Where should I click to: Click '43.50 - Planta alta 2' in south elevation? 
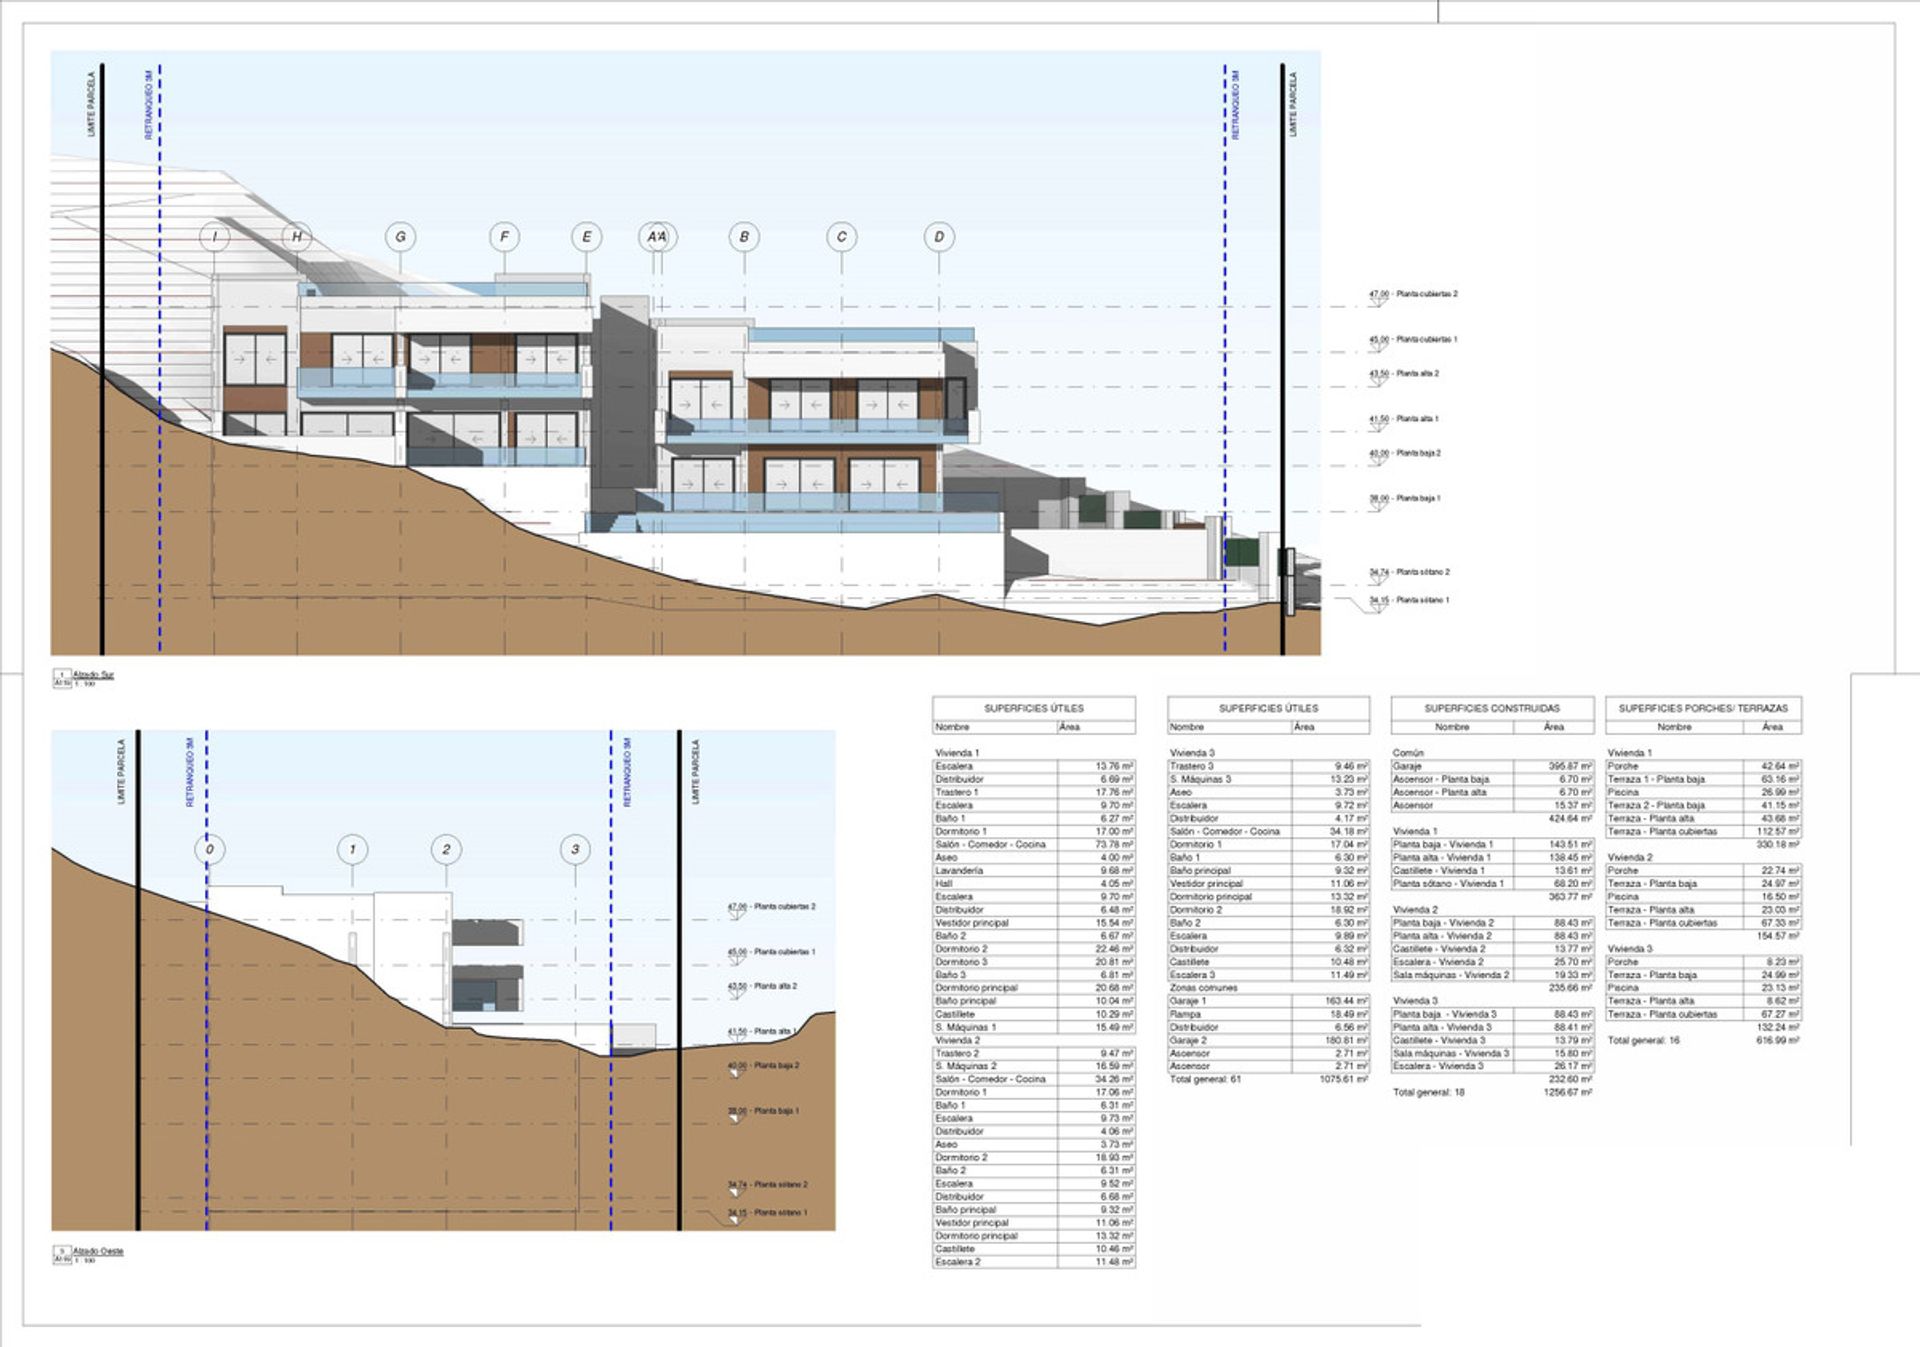1404,373
